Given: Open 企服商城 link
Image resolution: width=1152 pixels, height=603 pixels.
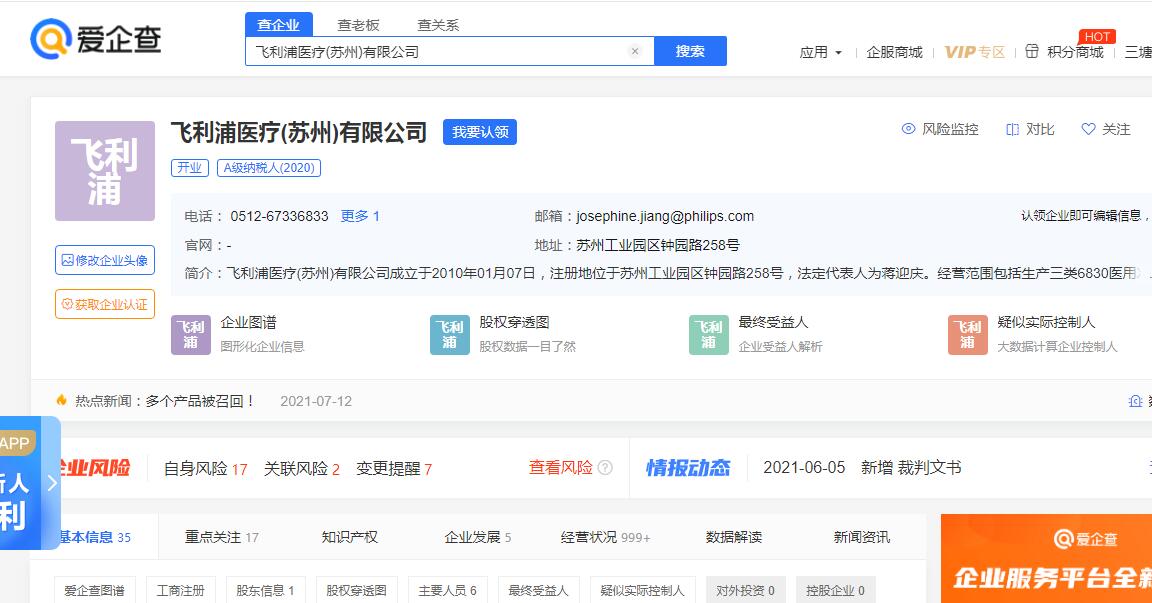Looking at the screenshot, I should (894, 52).
